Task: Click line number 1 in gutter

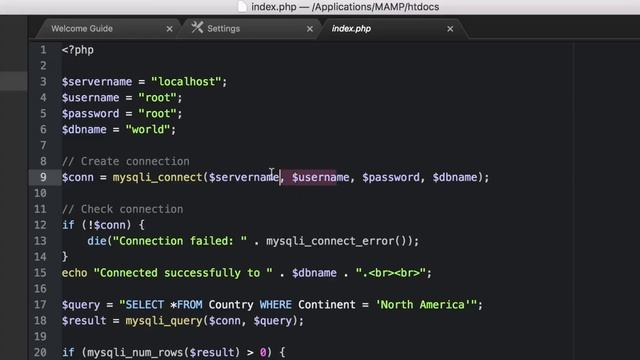Action: (x=43, y=50)
